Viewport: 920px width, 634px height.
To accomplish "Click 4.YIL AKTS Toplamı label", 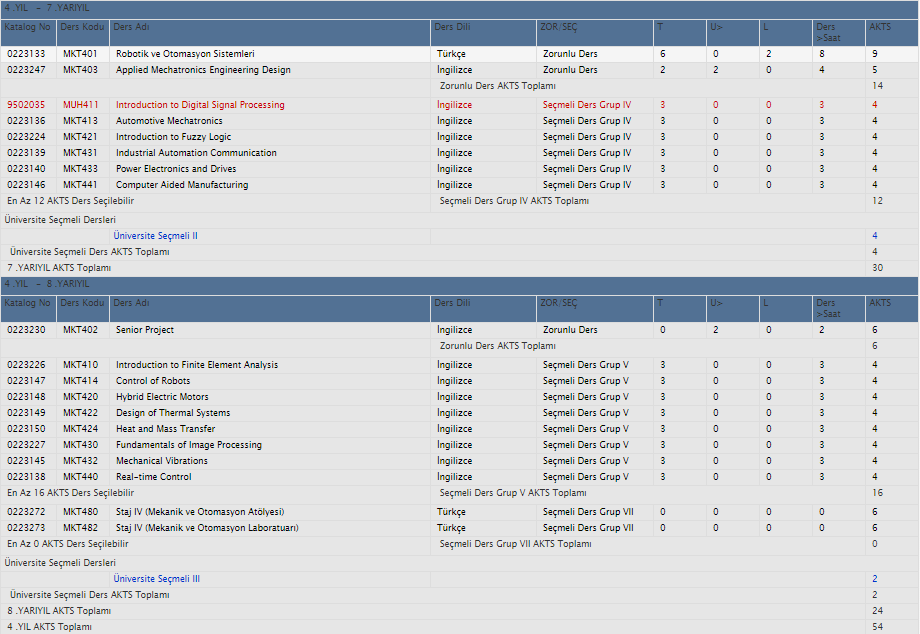I will point(49,627).
